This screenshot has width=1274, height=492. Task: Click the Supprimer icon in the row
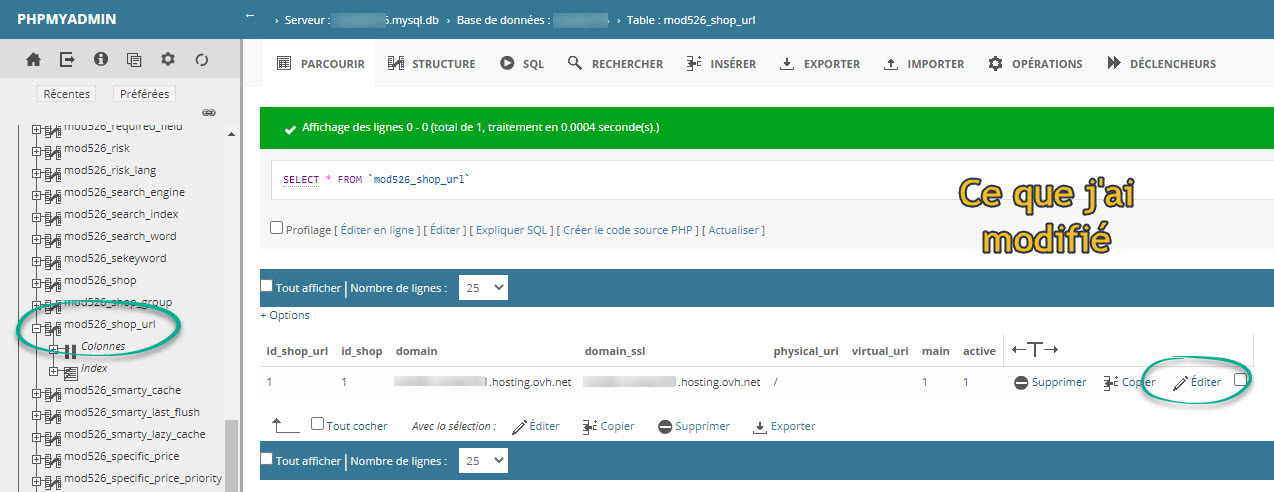click(1021, 383)
